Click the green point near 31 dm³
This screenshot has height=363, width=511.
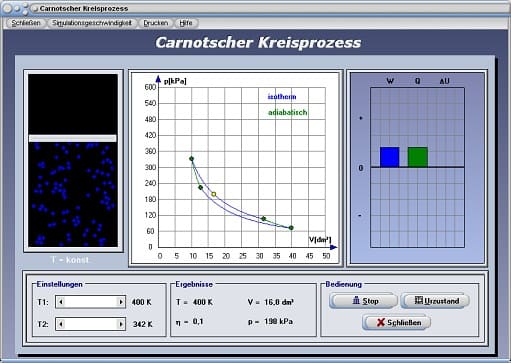(x=263, y=219)
